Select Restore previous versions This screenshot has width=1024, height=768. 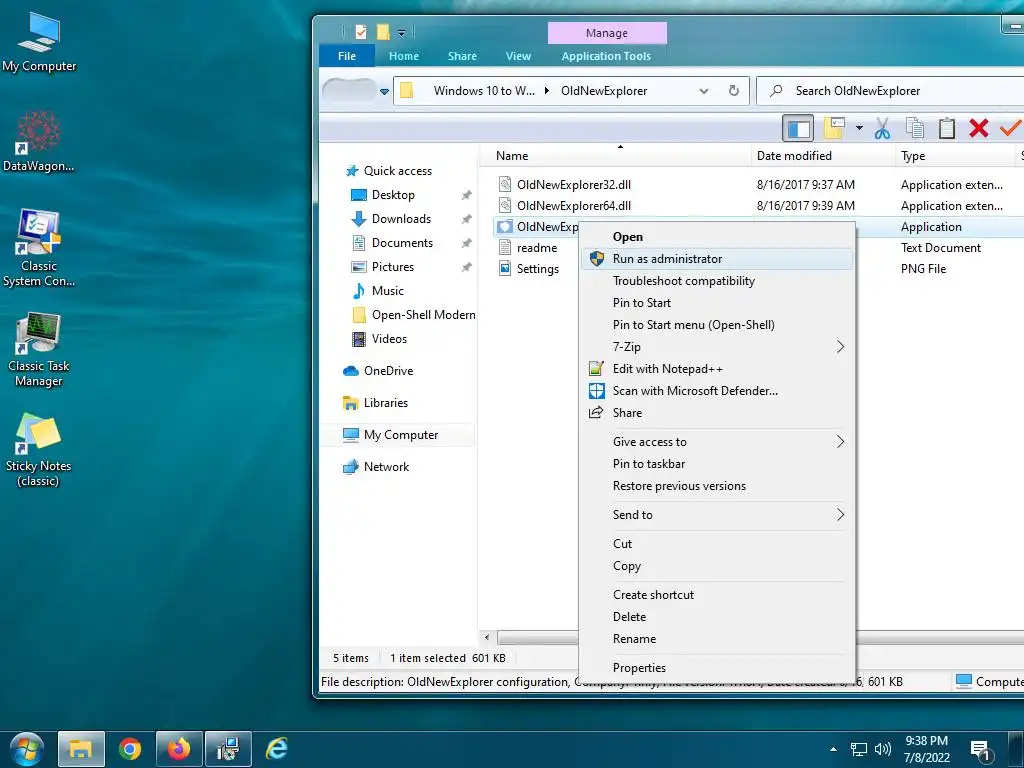point(716,487)
